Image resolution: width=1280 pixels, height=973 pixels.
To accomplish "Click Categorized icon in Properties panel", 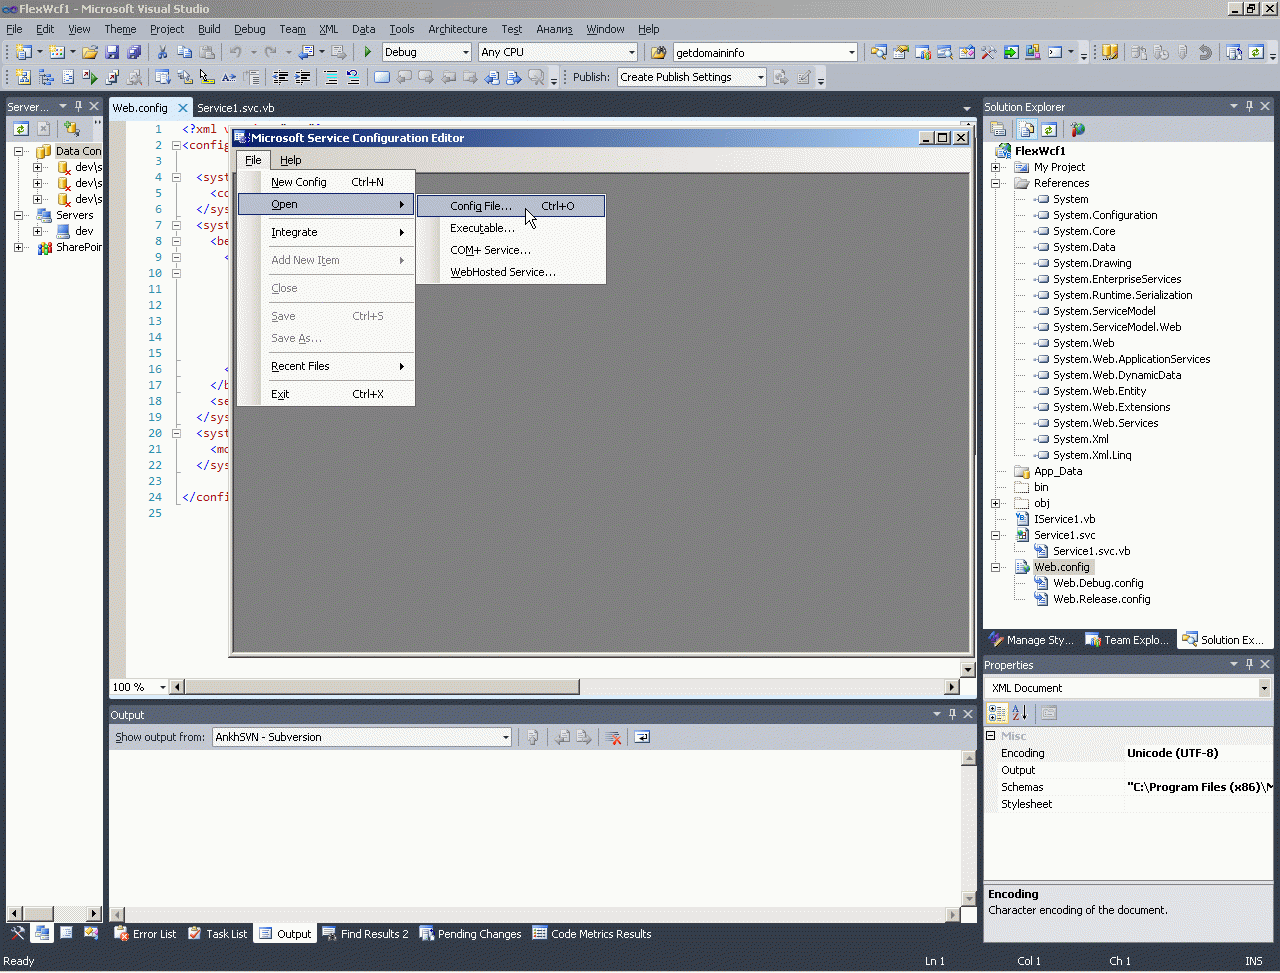I will [997, 713].
